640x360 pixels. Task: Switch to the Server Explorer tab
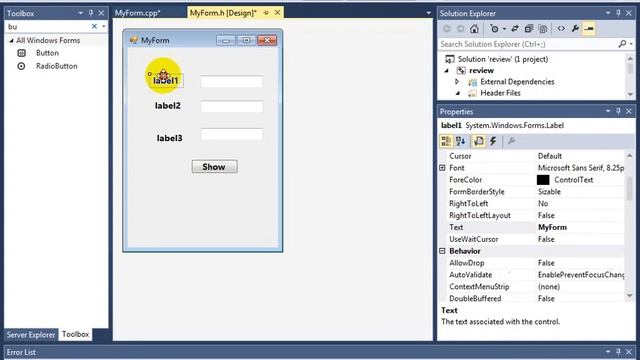(31, 335)
